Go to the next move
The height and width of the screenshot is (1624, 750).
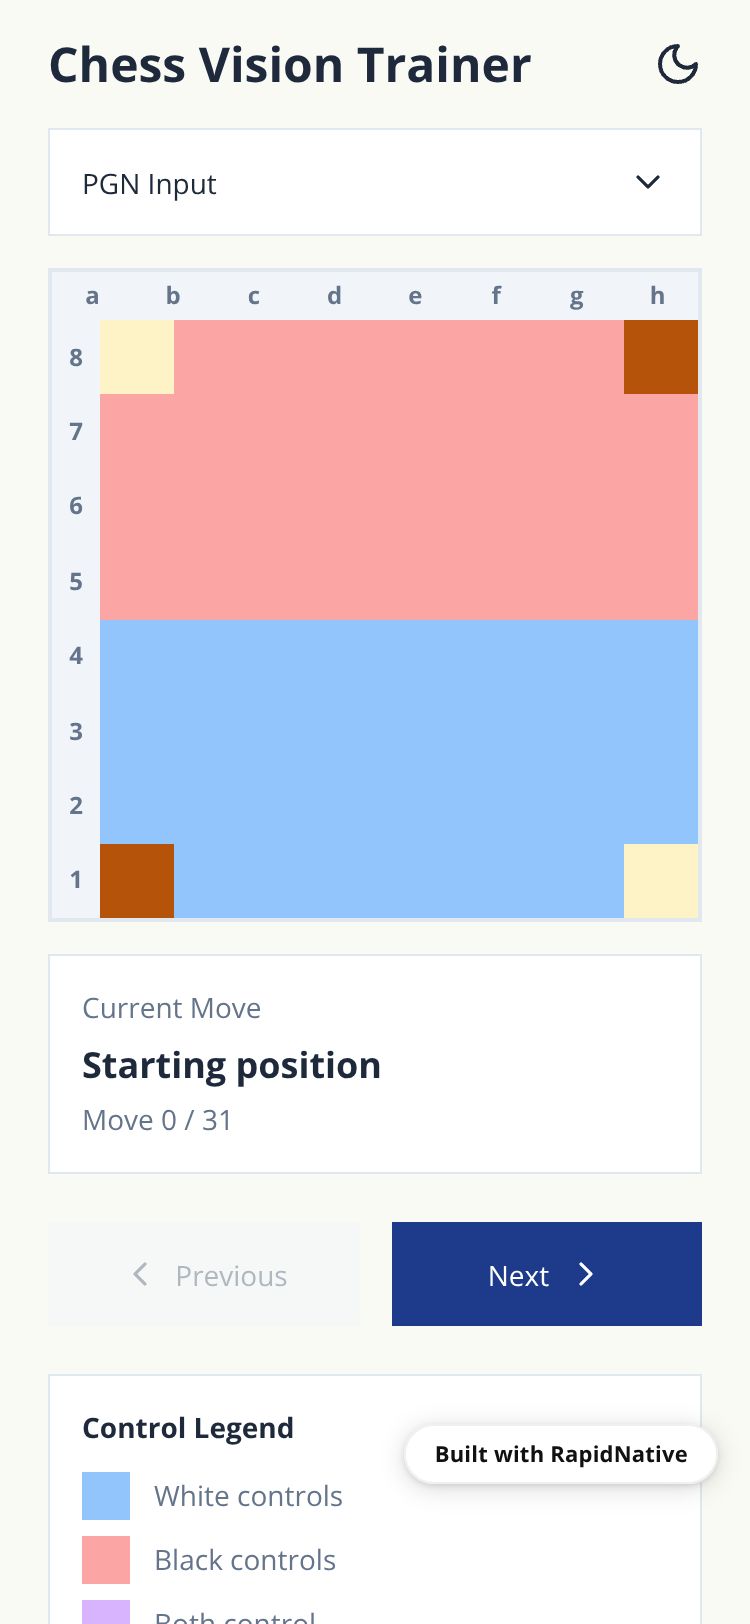[x=546, y=1274]
